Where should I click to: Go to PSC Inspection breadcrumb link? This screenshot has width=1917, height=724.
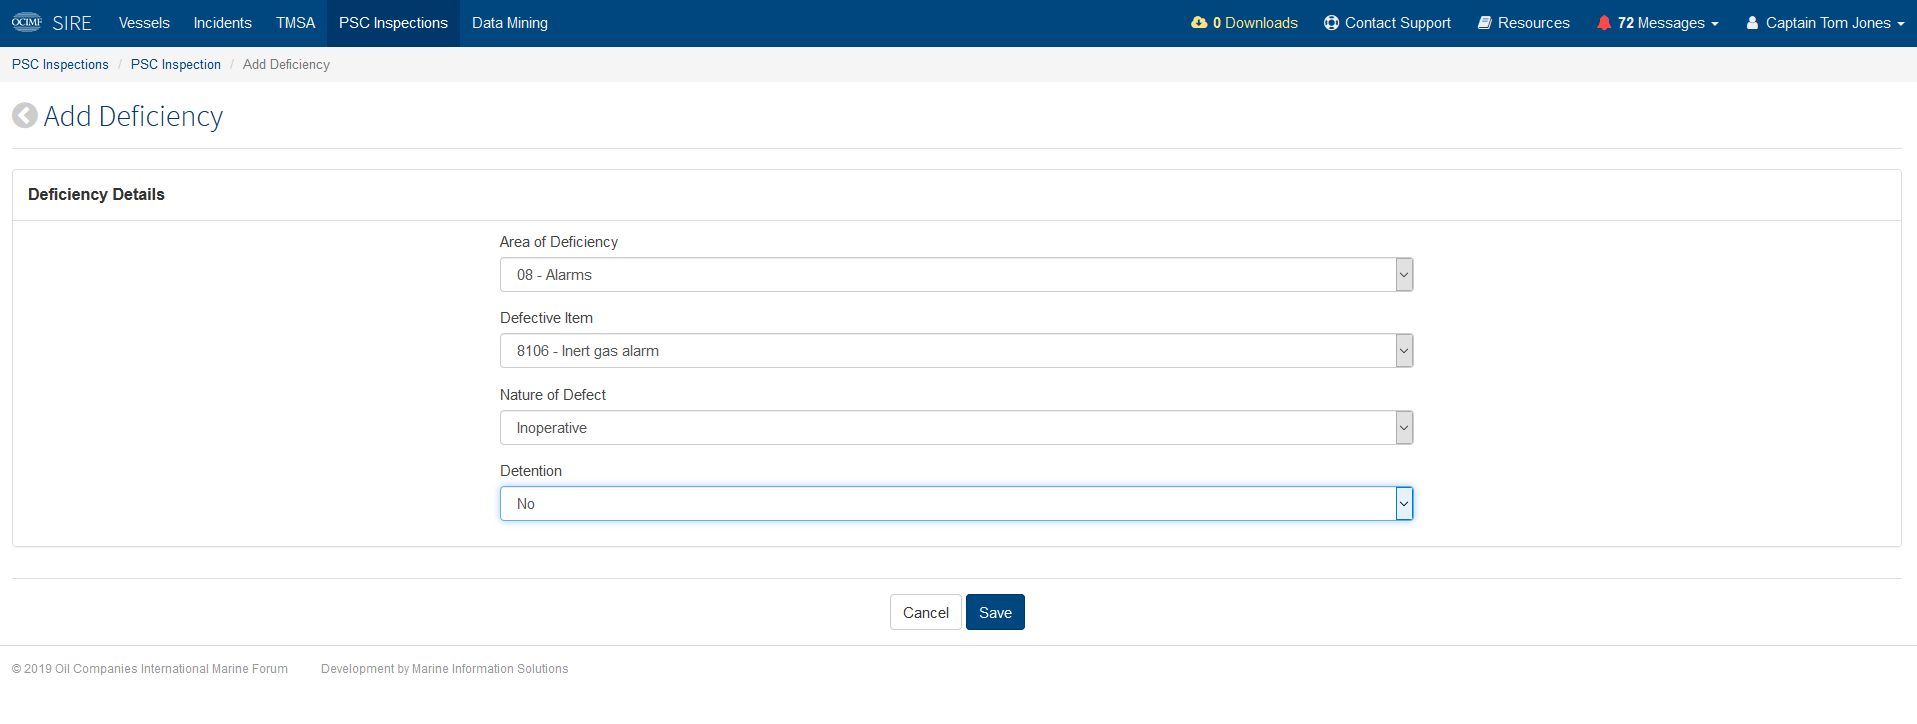point(176,64)
